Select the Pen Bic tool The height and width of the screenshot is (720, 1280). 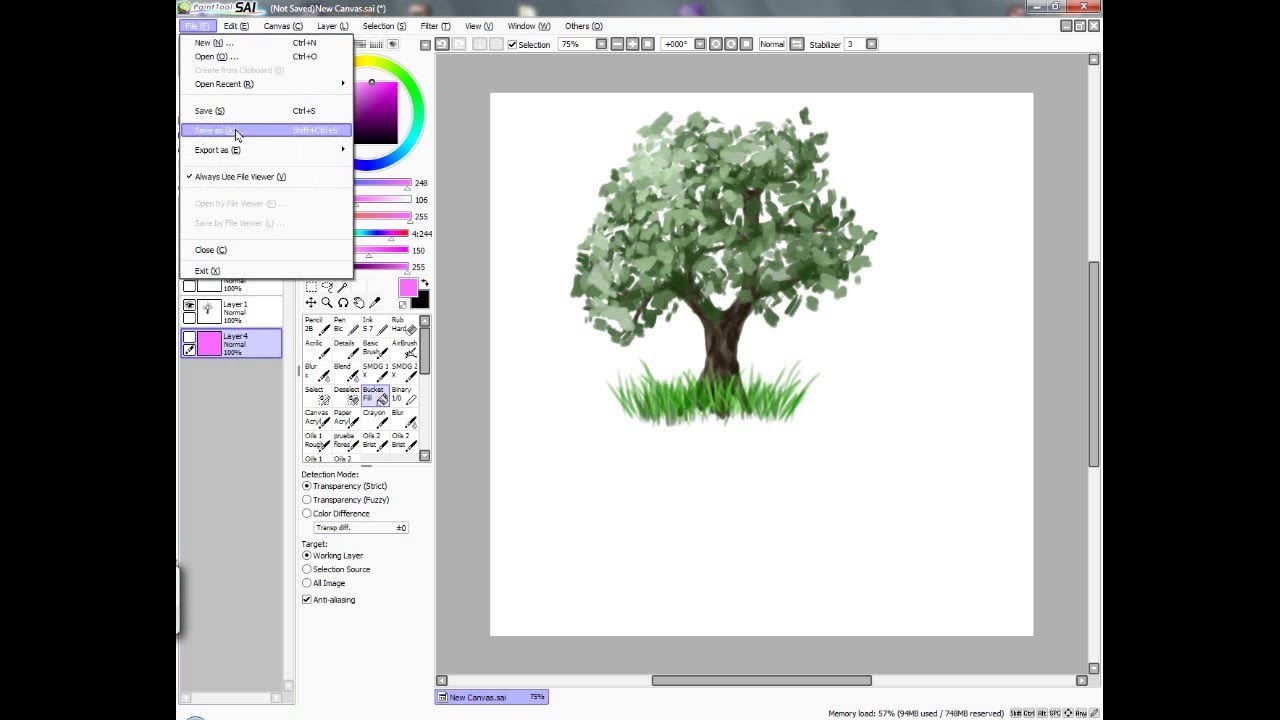346,325
